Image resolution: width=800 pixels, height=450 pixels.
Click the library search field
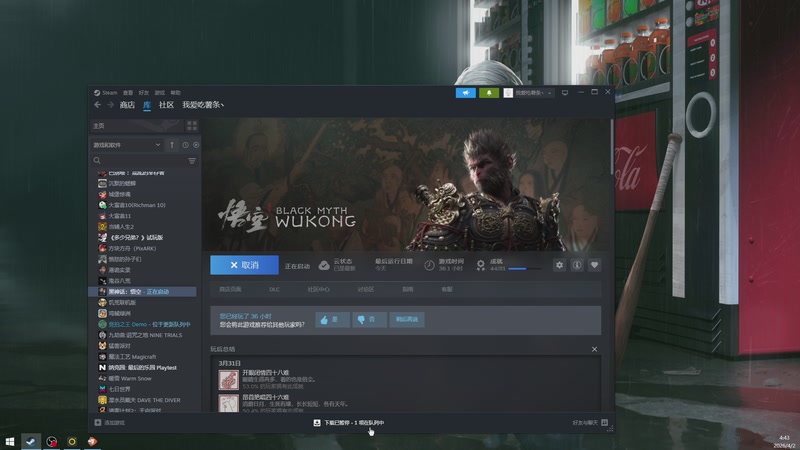click(139, 161)
